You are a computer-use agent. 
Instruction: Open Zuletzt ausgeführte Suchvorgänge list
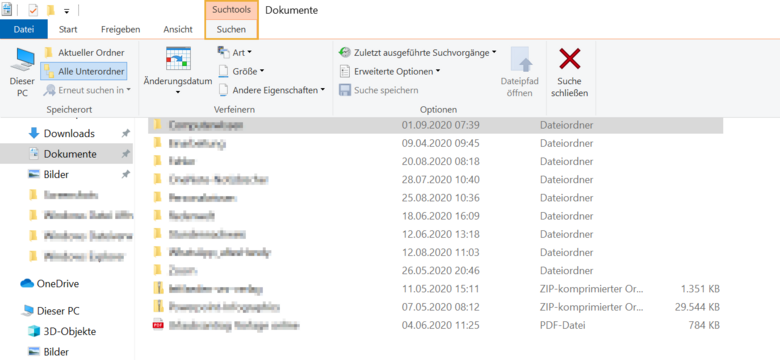tap(417, 53)
